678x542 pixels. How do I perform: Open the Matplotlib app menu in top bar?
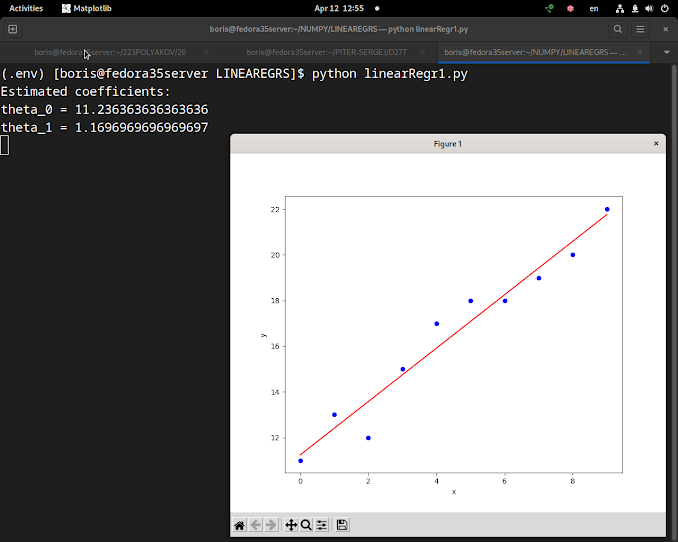click(x=86, y=8)
